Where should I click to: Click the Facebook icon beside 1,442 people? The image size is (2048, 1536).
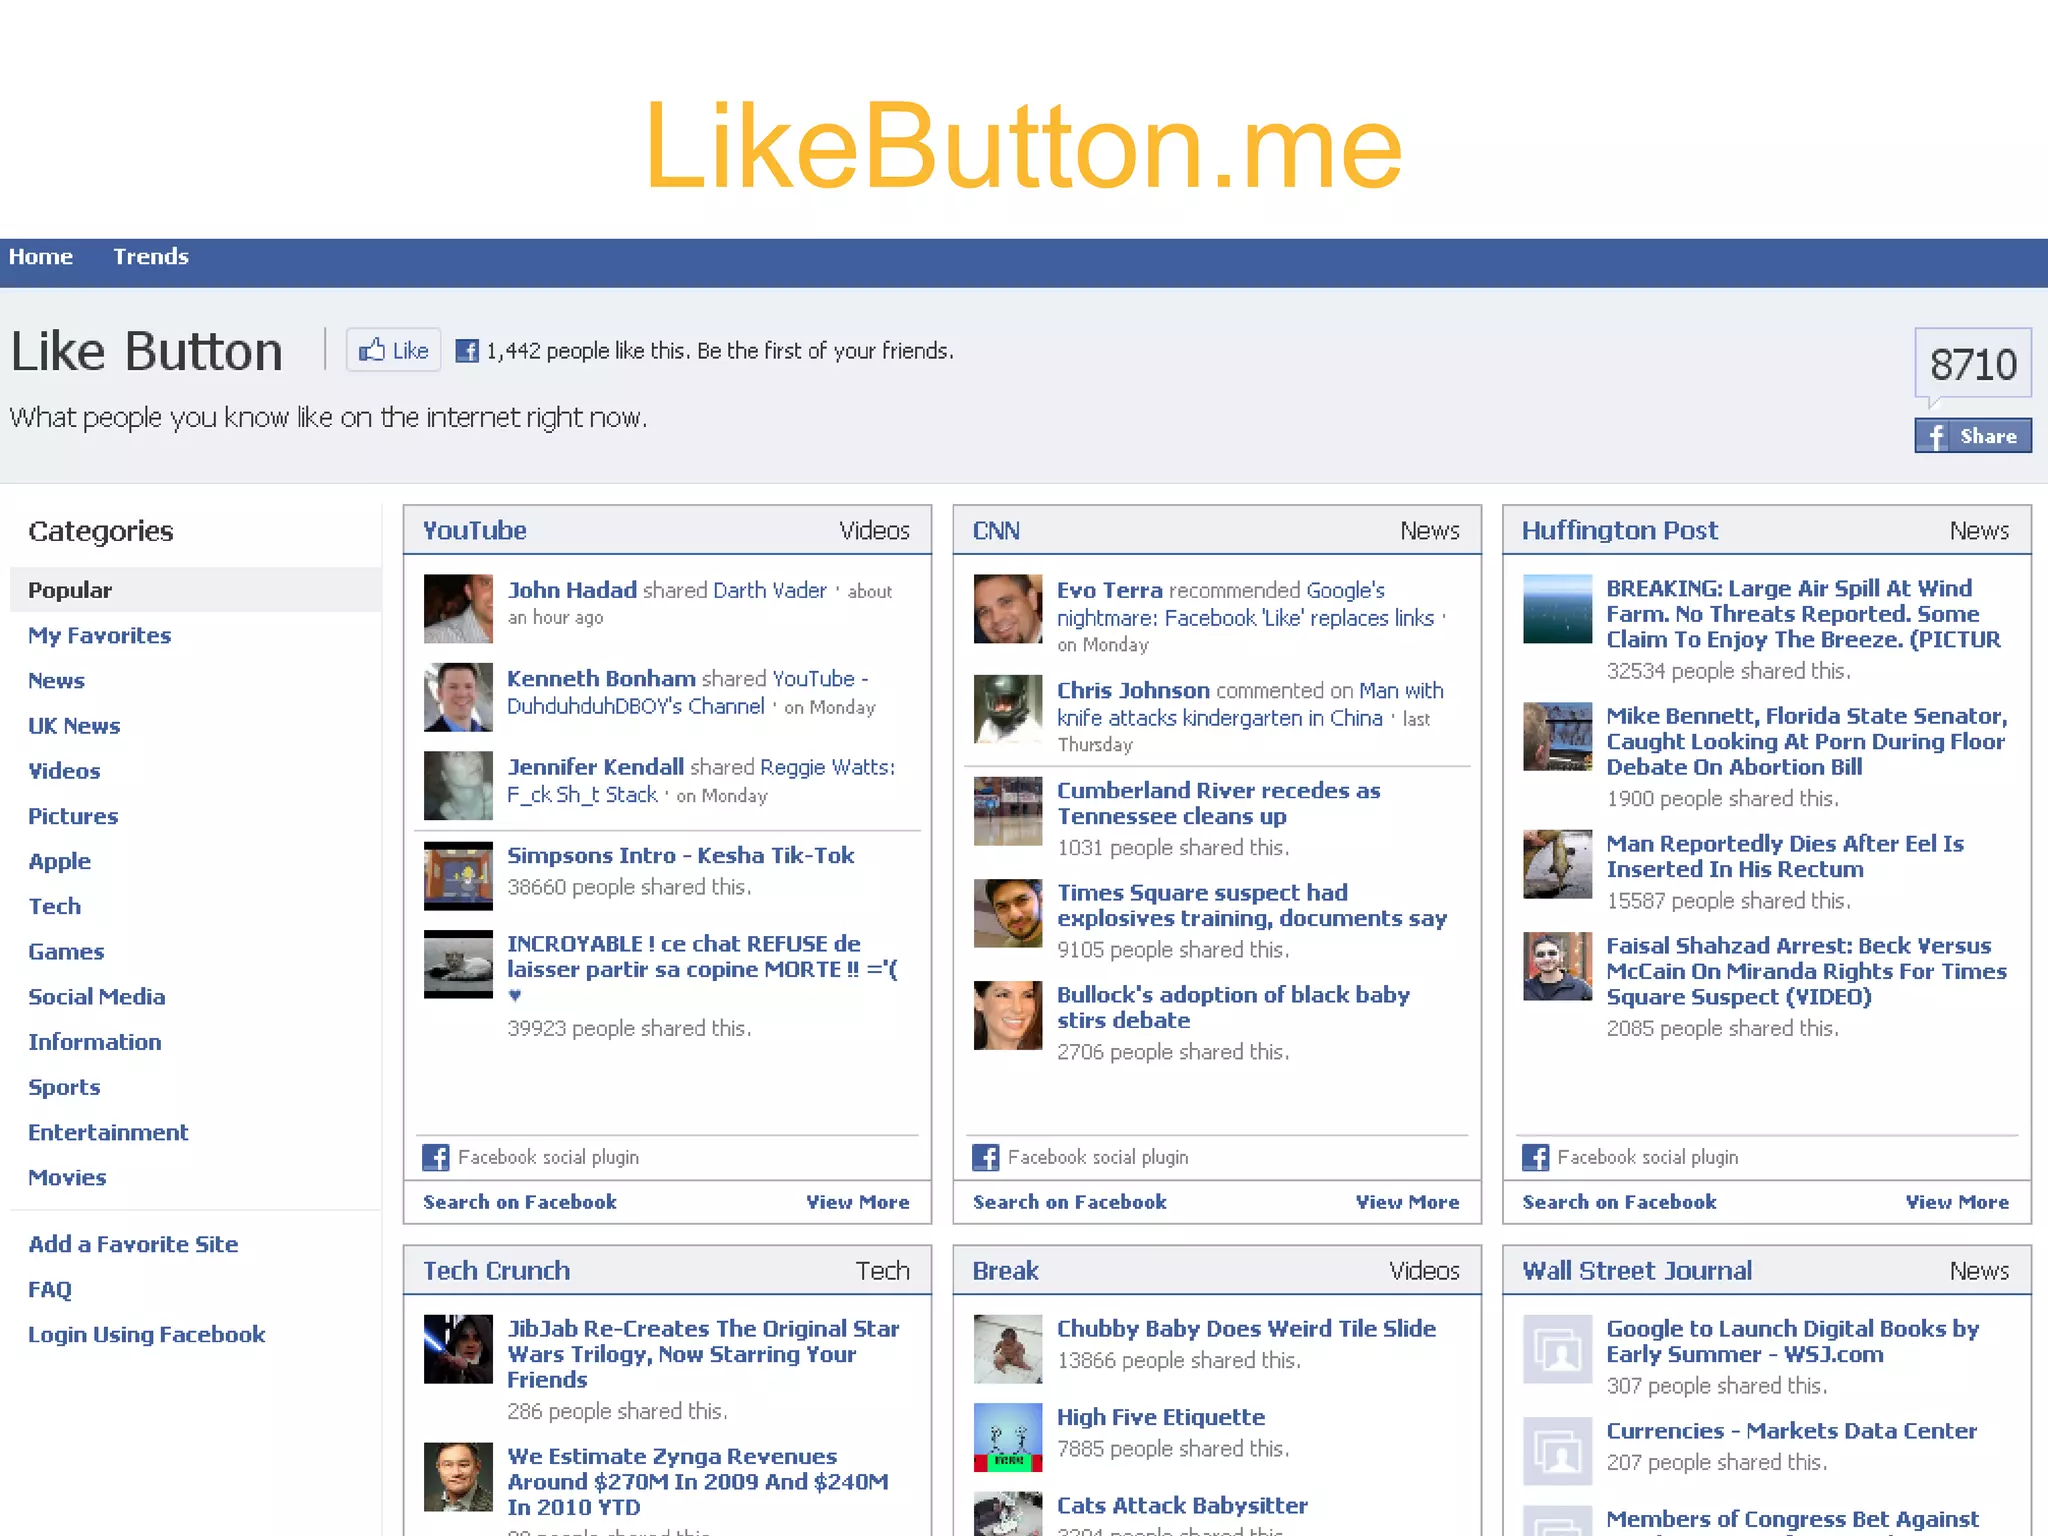pos(466,351)
